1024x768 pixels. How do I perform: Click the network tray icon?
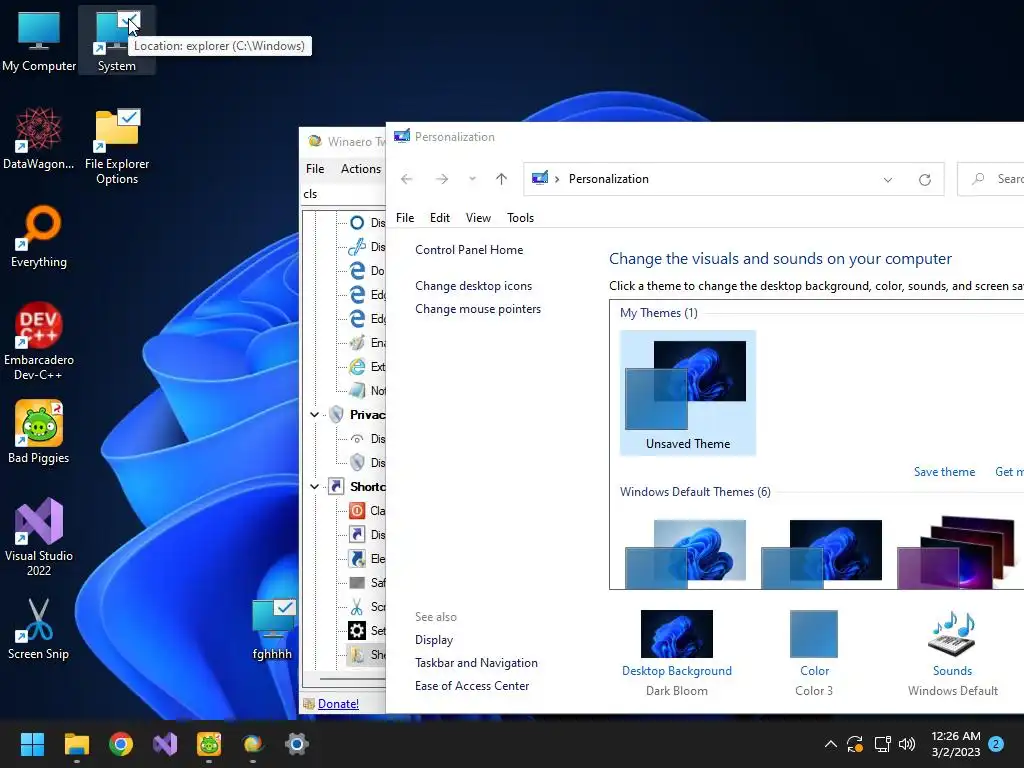(882, 744)
